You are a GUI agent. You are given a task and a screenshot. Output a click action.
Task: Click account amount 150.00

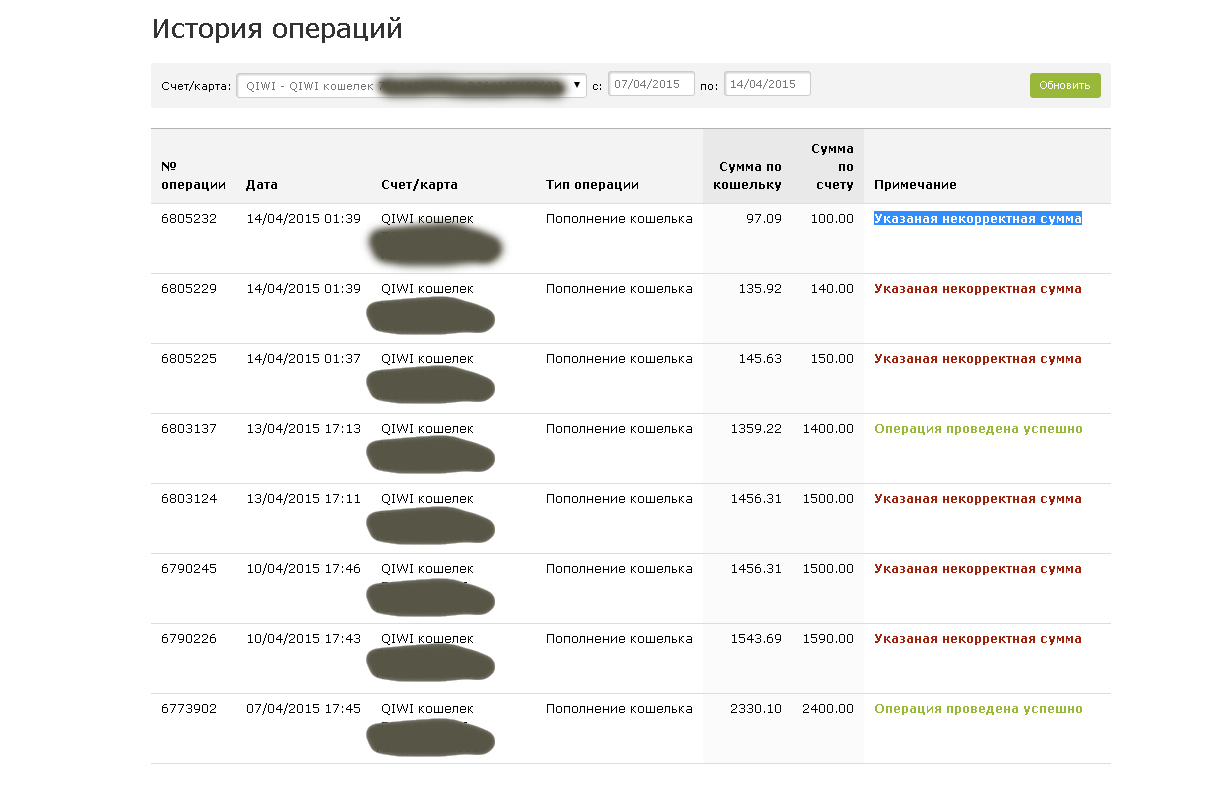(832, 358)
